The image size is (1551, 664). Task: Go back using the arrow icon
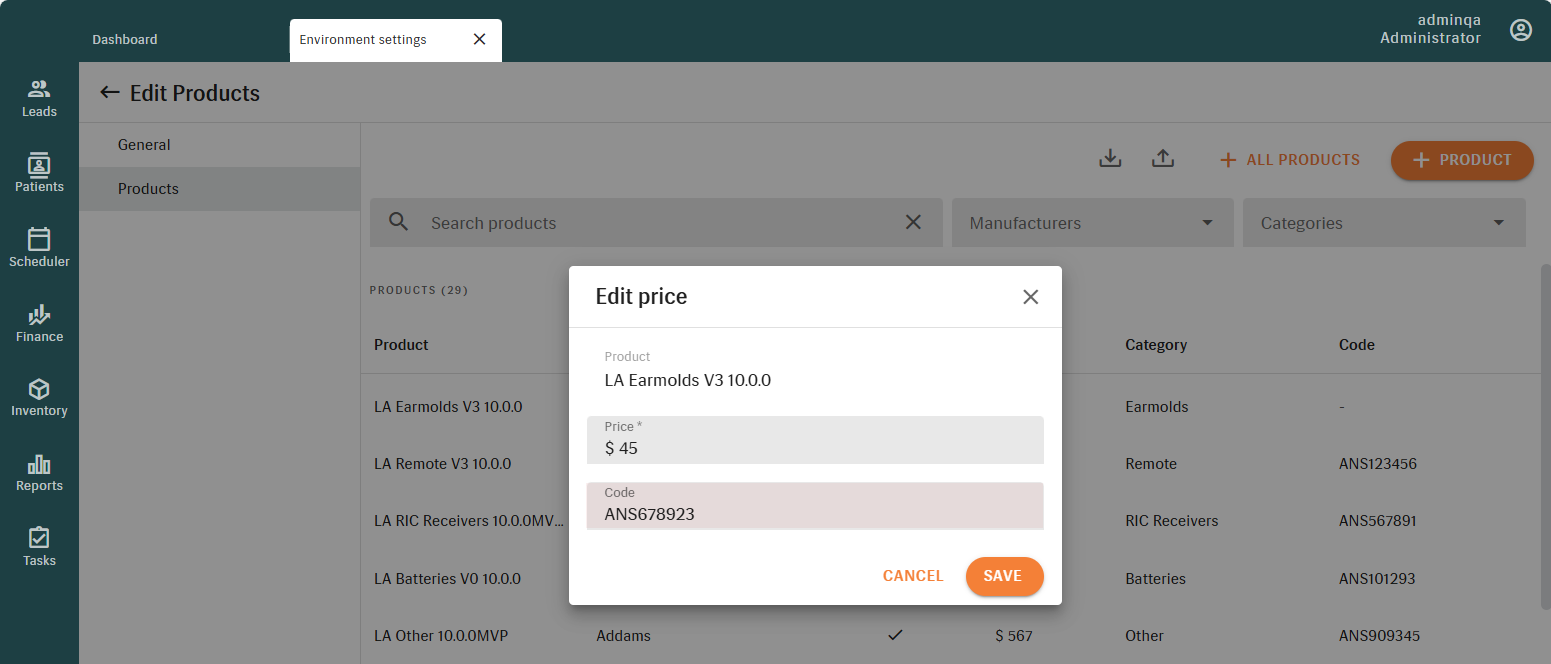click(110, 93)
